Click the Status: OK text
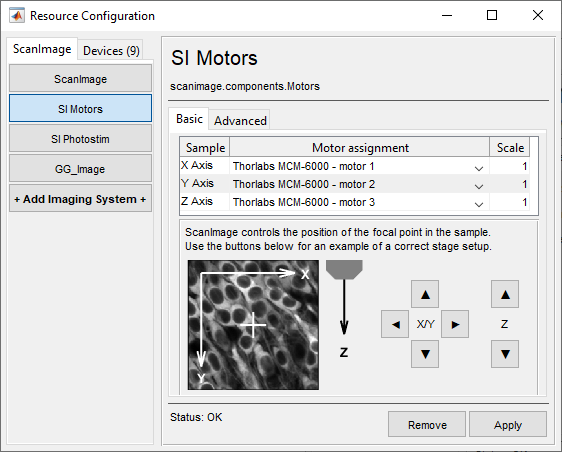Image resolution: width=562 pixels, height=452 pixels. click(x=196, y=417)
